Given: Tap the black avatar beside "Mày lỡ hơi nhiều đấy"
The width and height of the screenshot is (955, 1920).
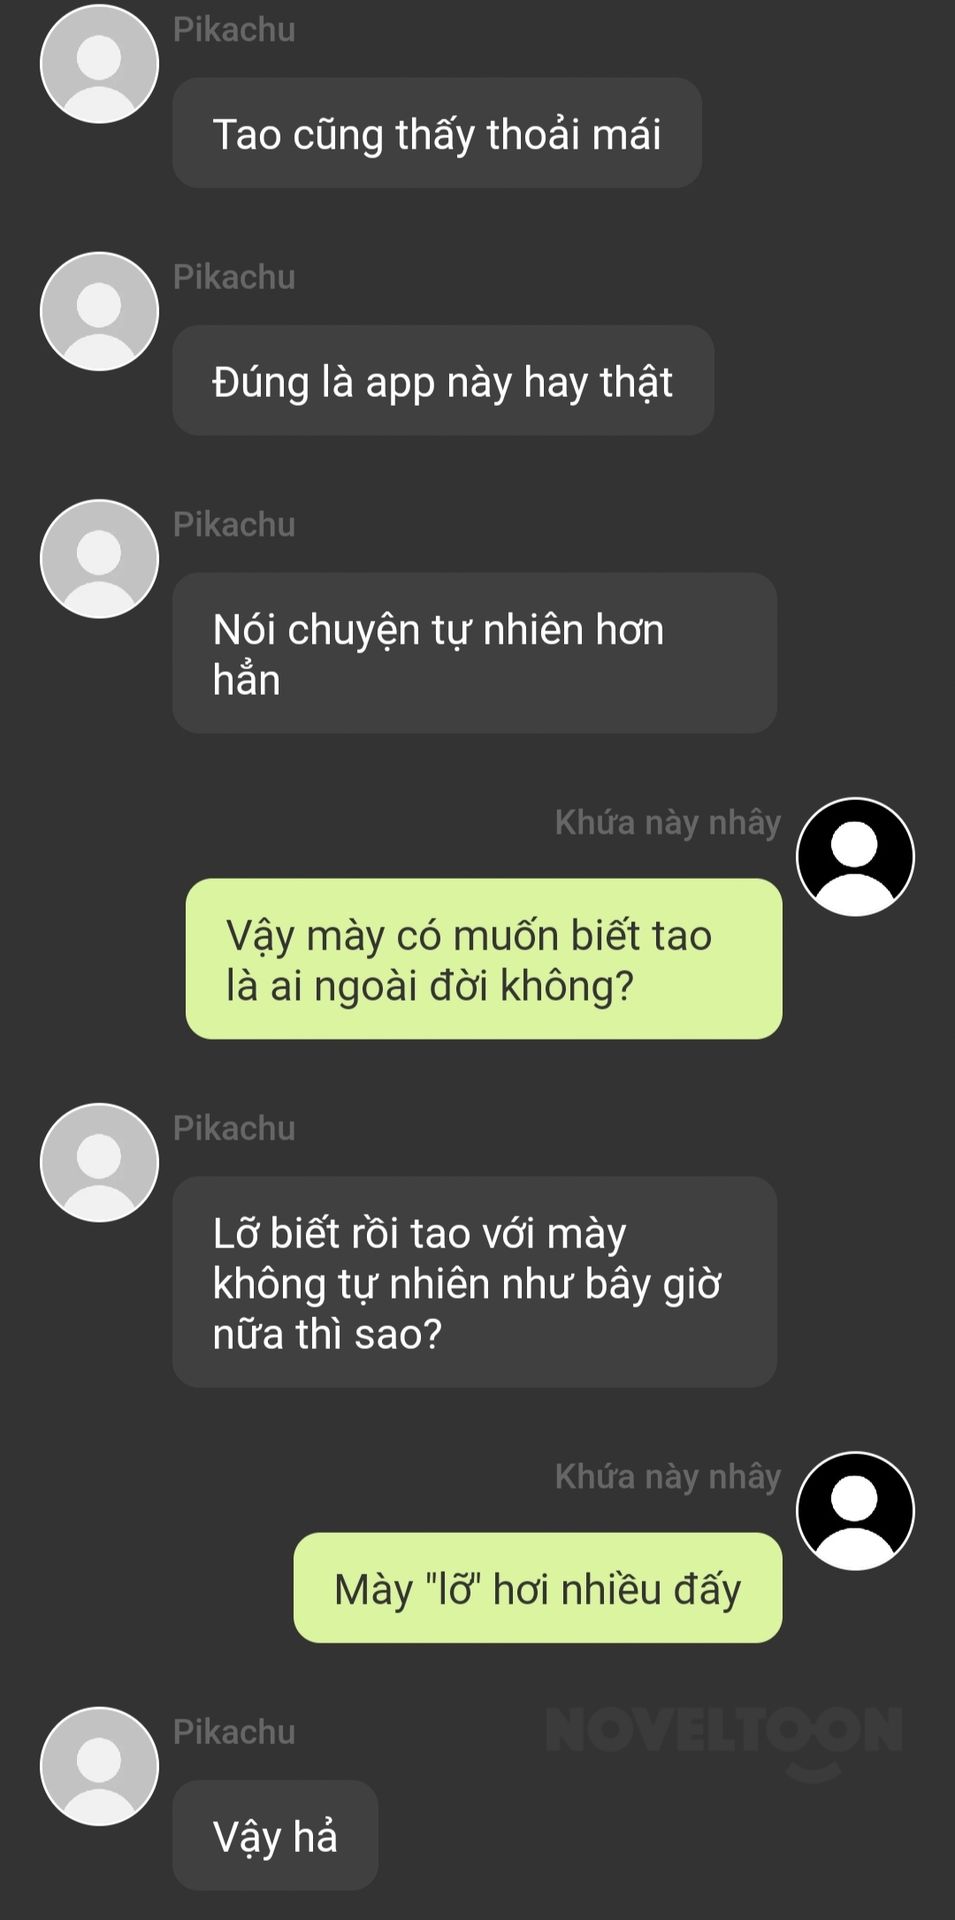Looking at the screenshot, I should point(855,1511).
